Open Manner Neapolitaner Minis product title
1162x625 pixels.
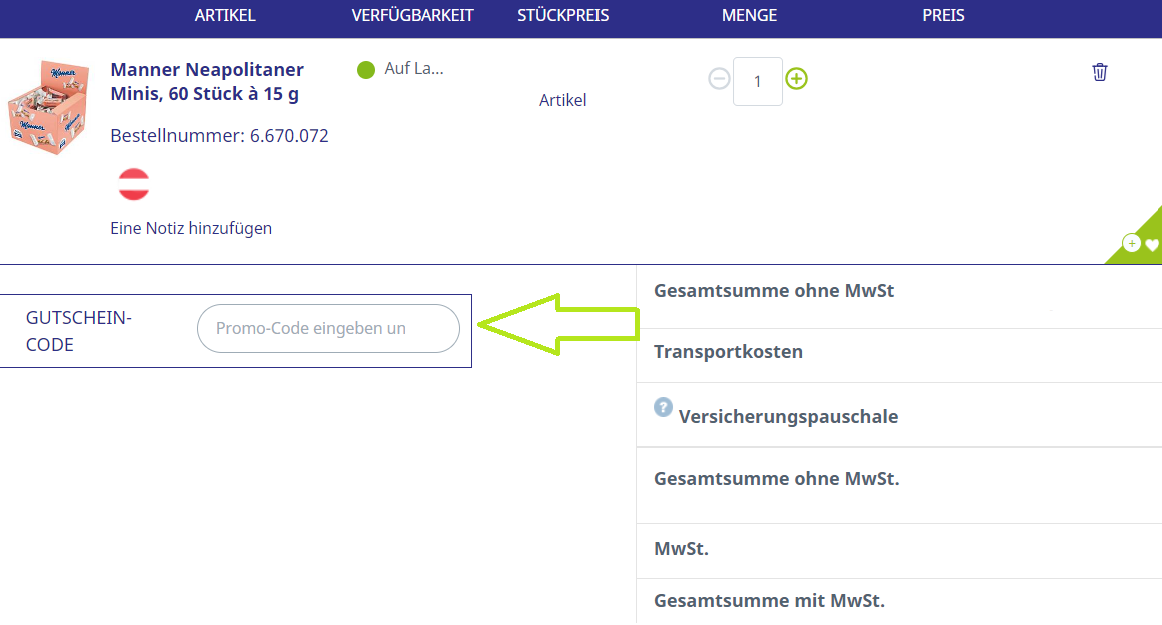(207, 82)
